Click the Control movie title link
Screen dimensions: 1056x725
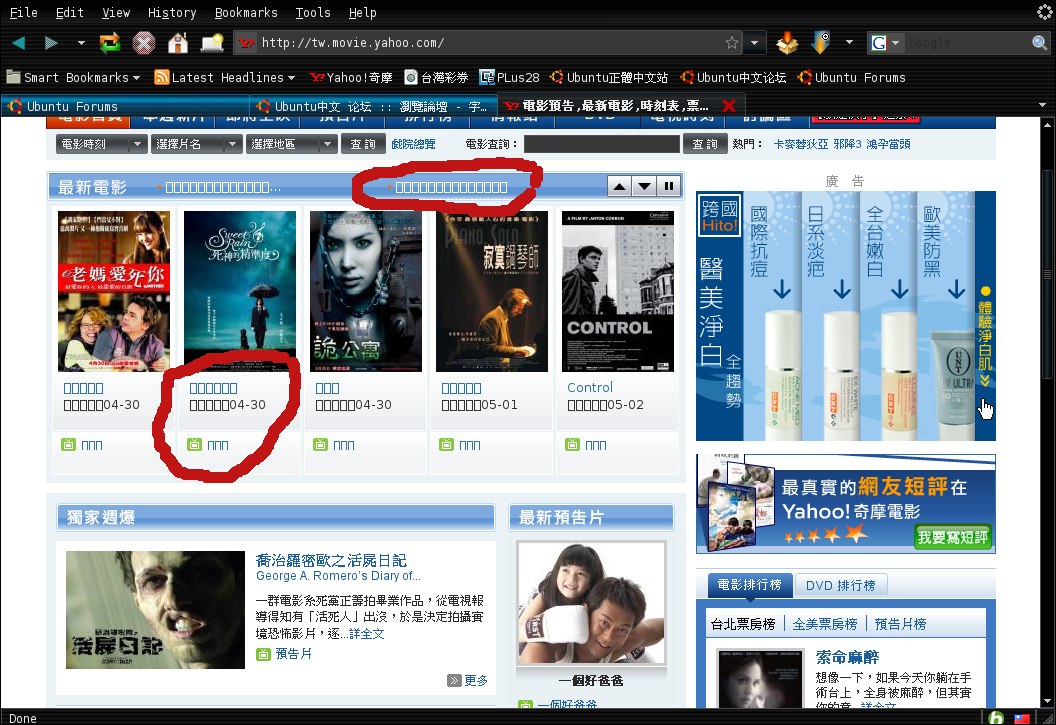[590, 387]
